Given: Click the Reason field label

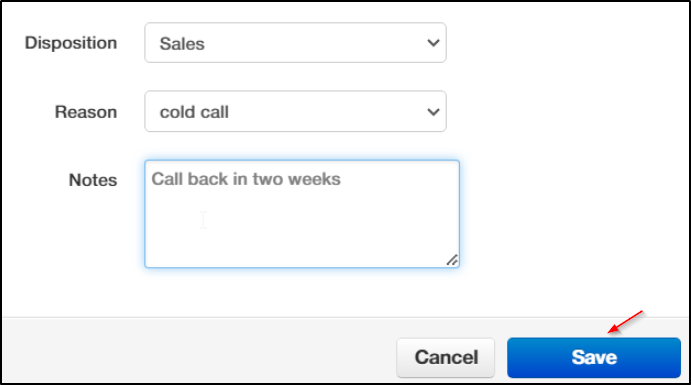Looking at the screenshot, I should pos(86,112).
